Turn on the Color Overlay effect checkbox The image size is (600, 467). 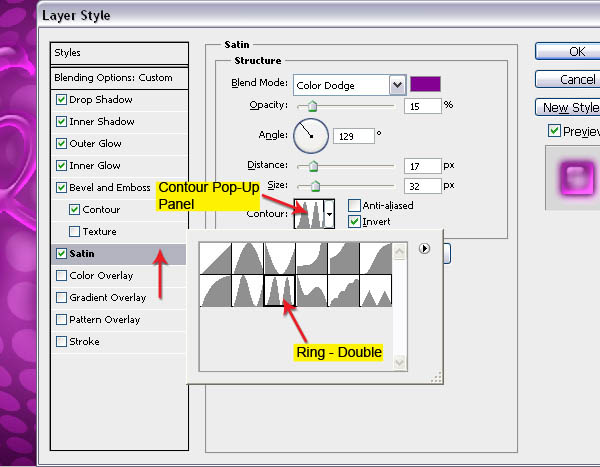click(62, 276)
